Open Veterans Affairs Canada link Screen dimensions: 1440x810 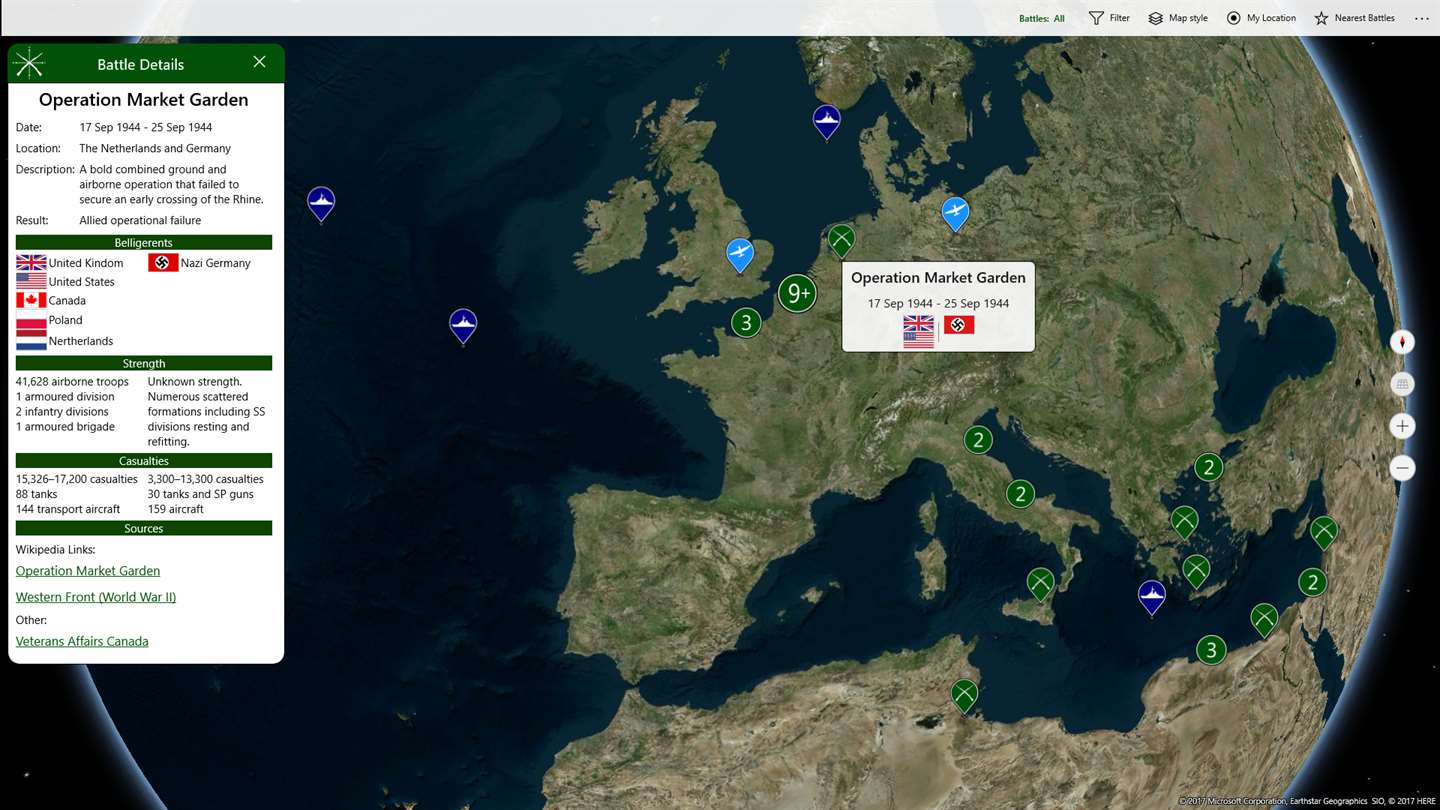click(x=82, y=641)
